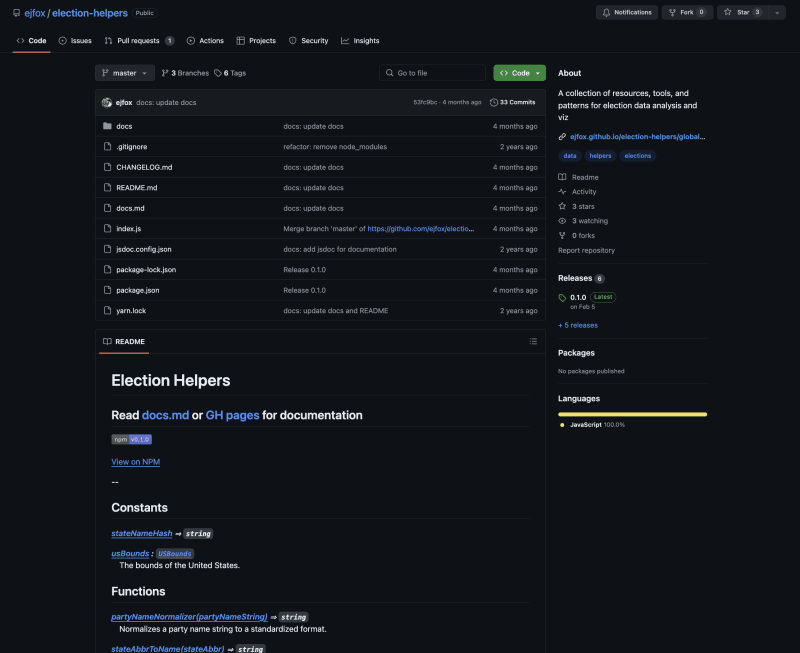Open the .gitignore file
This screenshot has height=653, width=800.
coord(132,147)
